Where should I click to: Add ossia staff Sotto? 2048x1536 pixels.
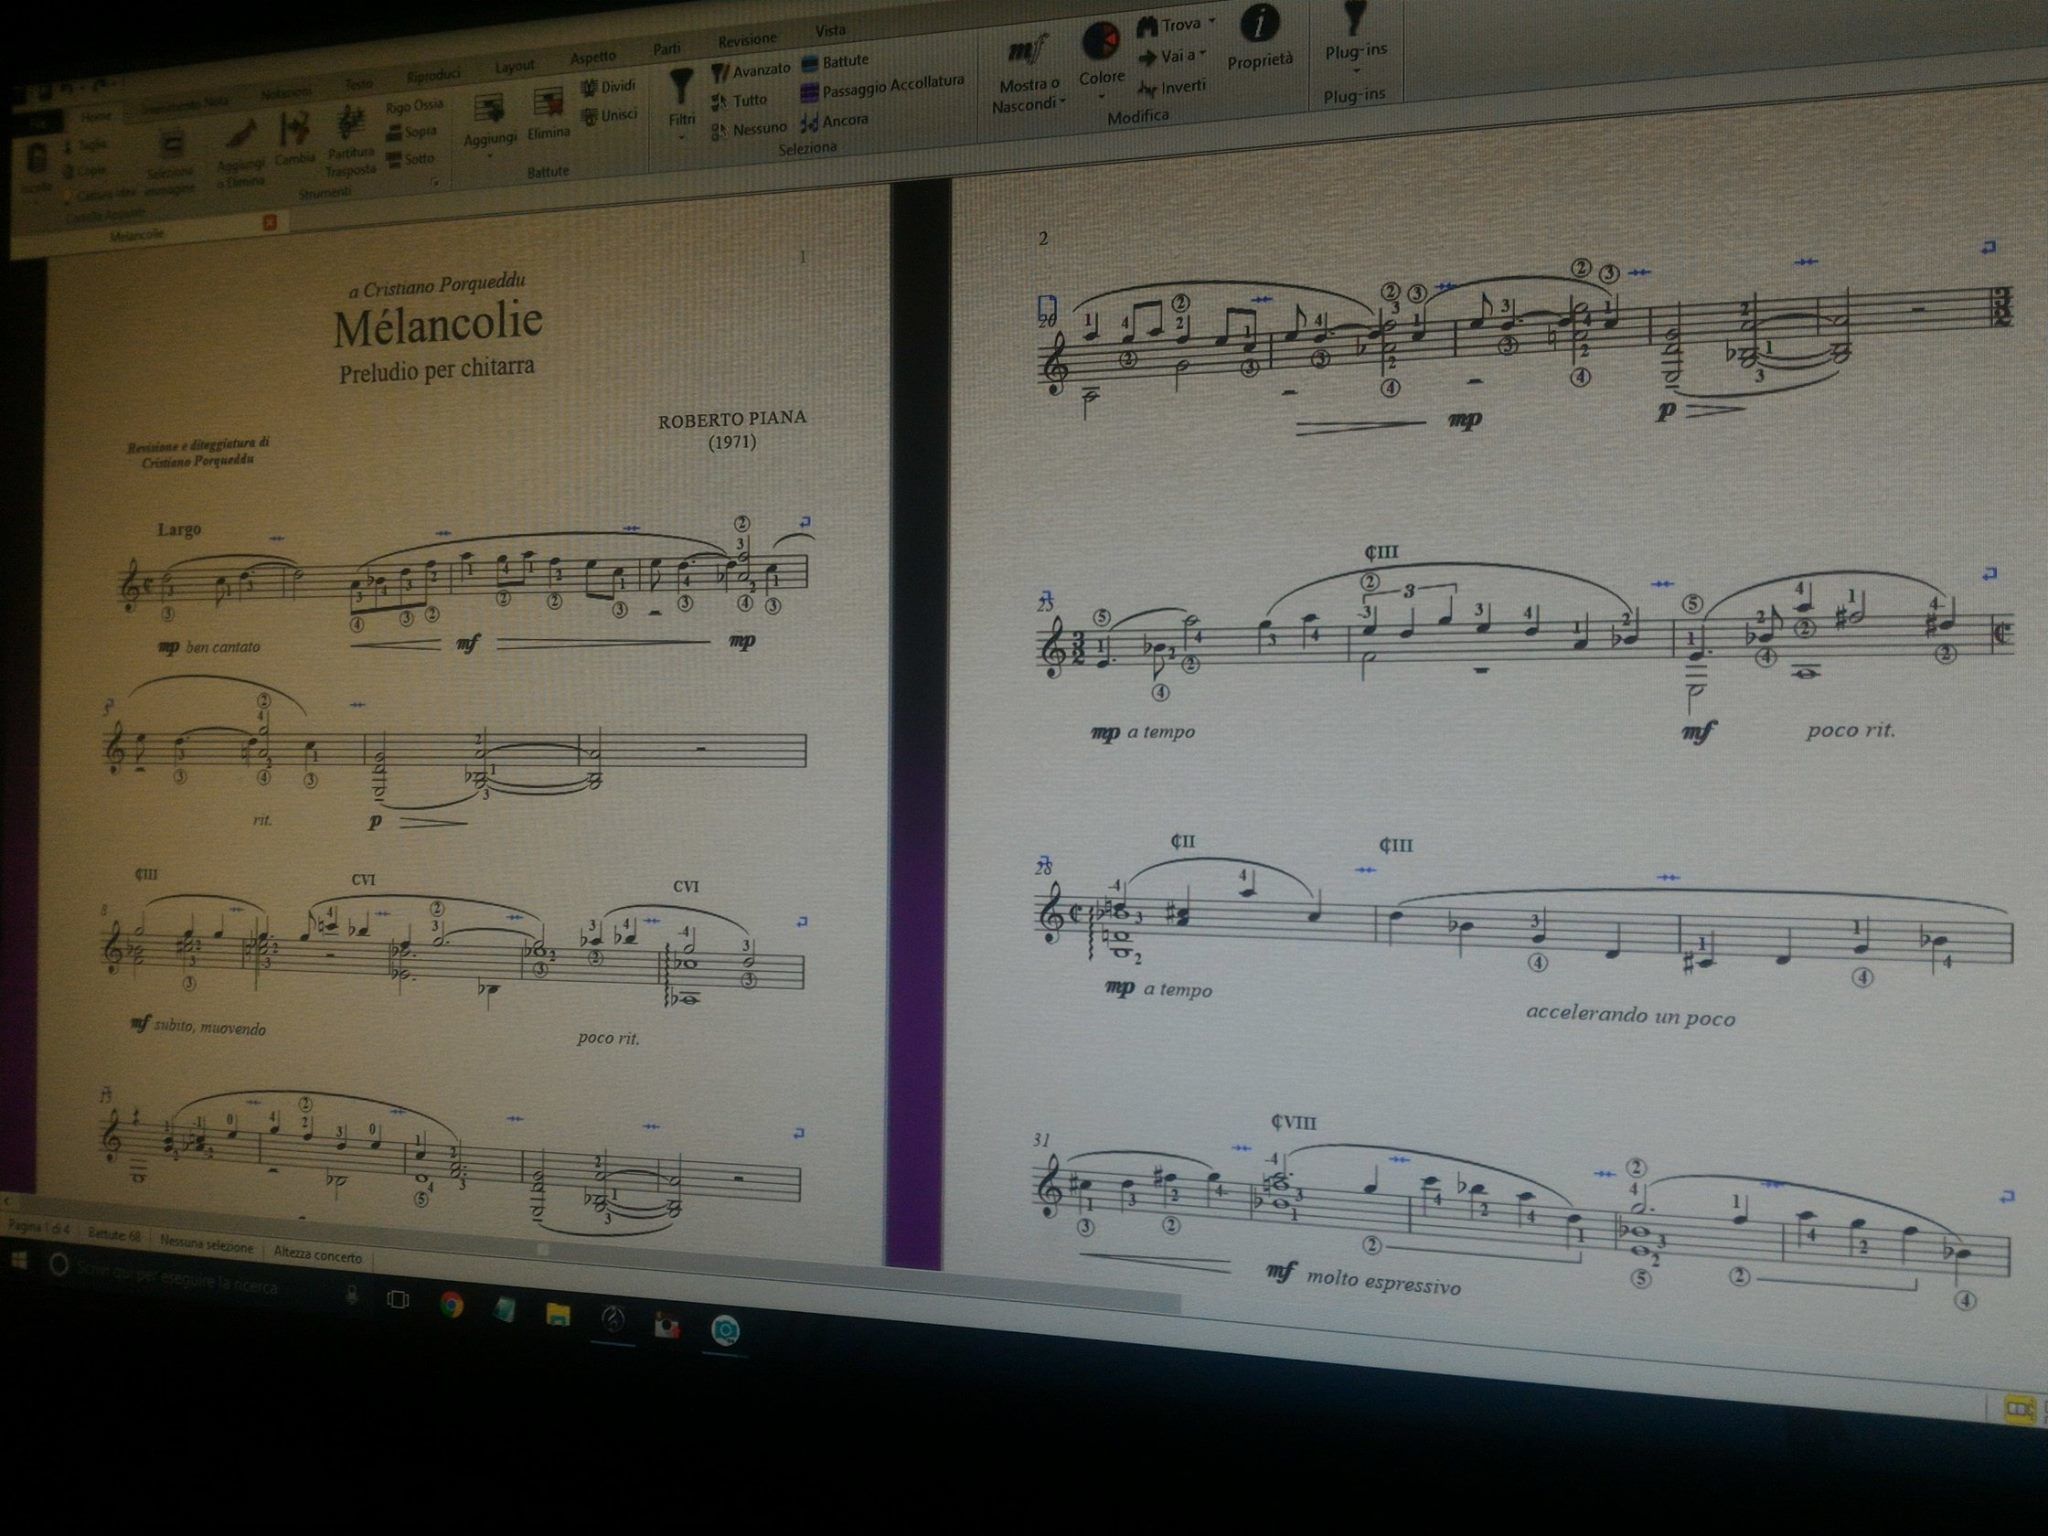pos(411,159)
